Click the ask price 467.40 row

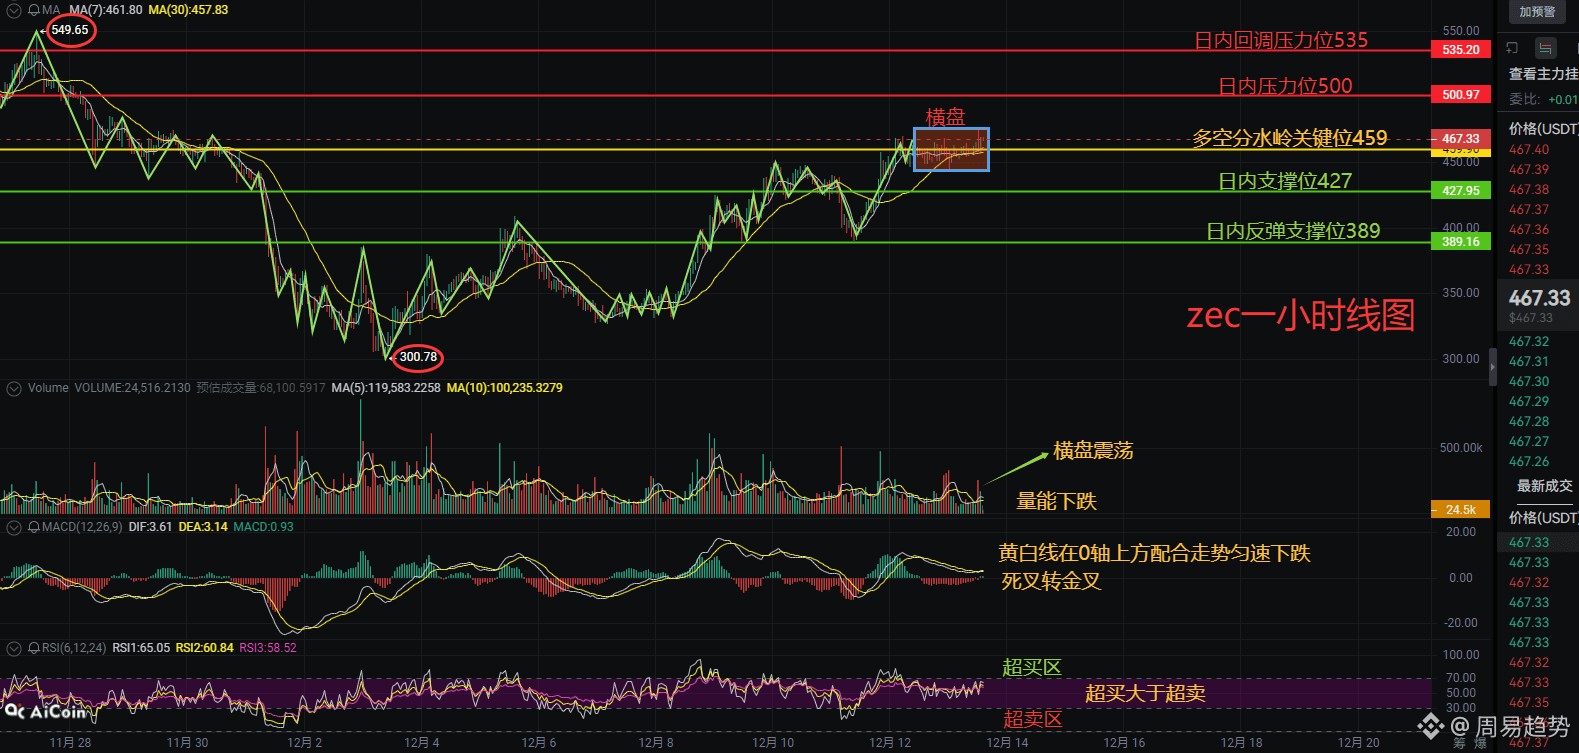pyautogui.click(x=1530, y=150)
